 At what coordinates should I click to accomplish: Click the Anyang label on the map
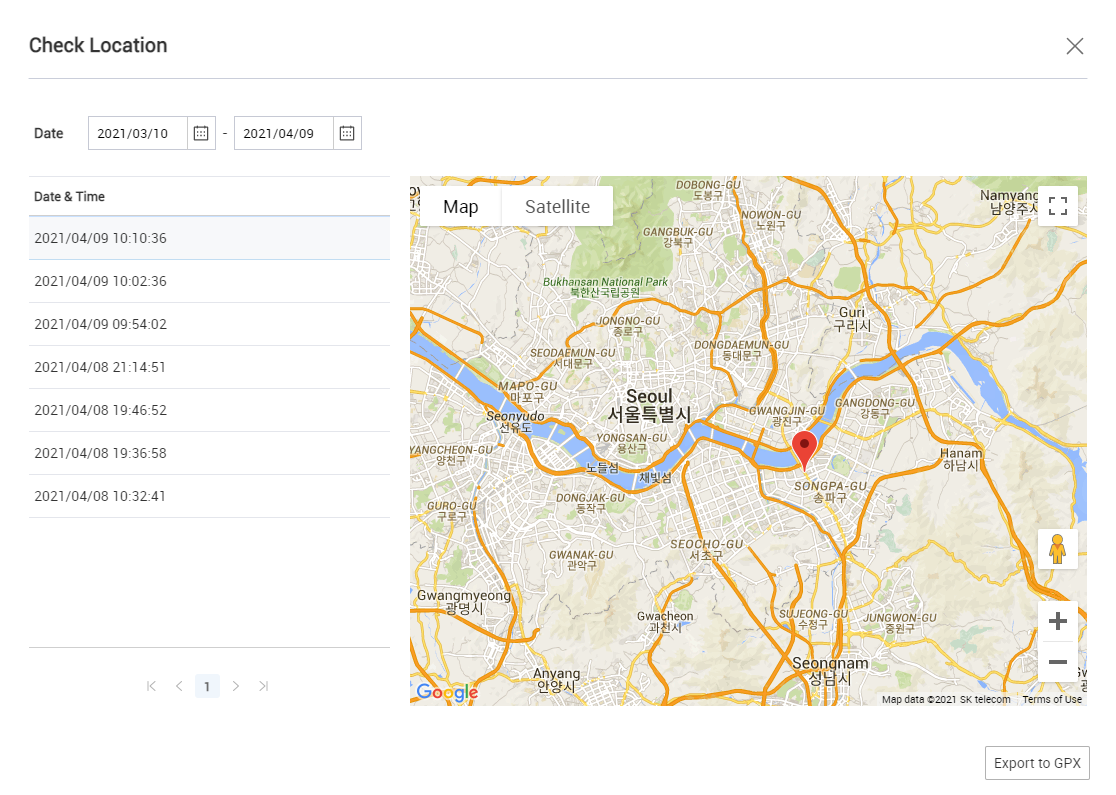pyautogui.click(x=557, y=680)
